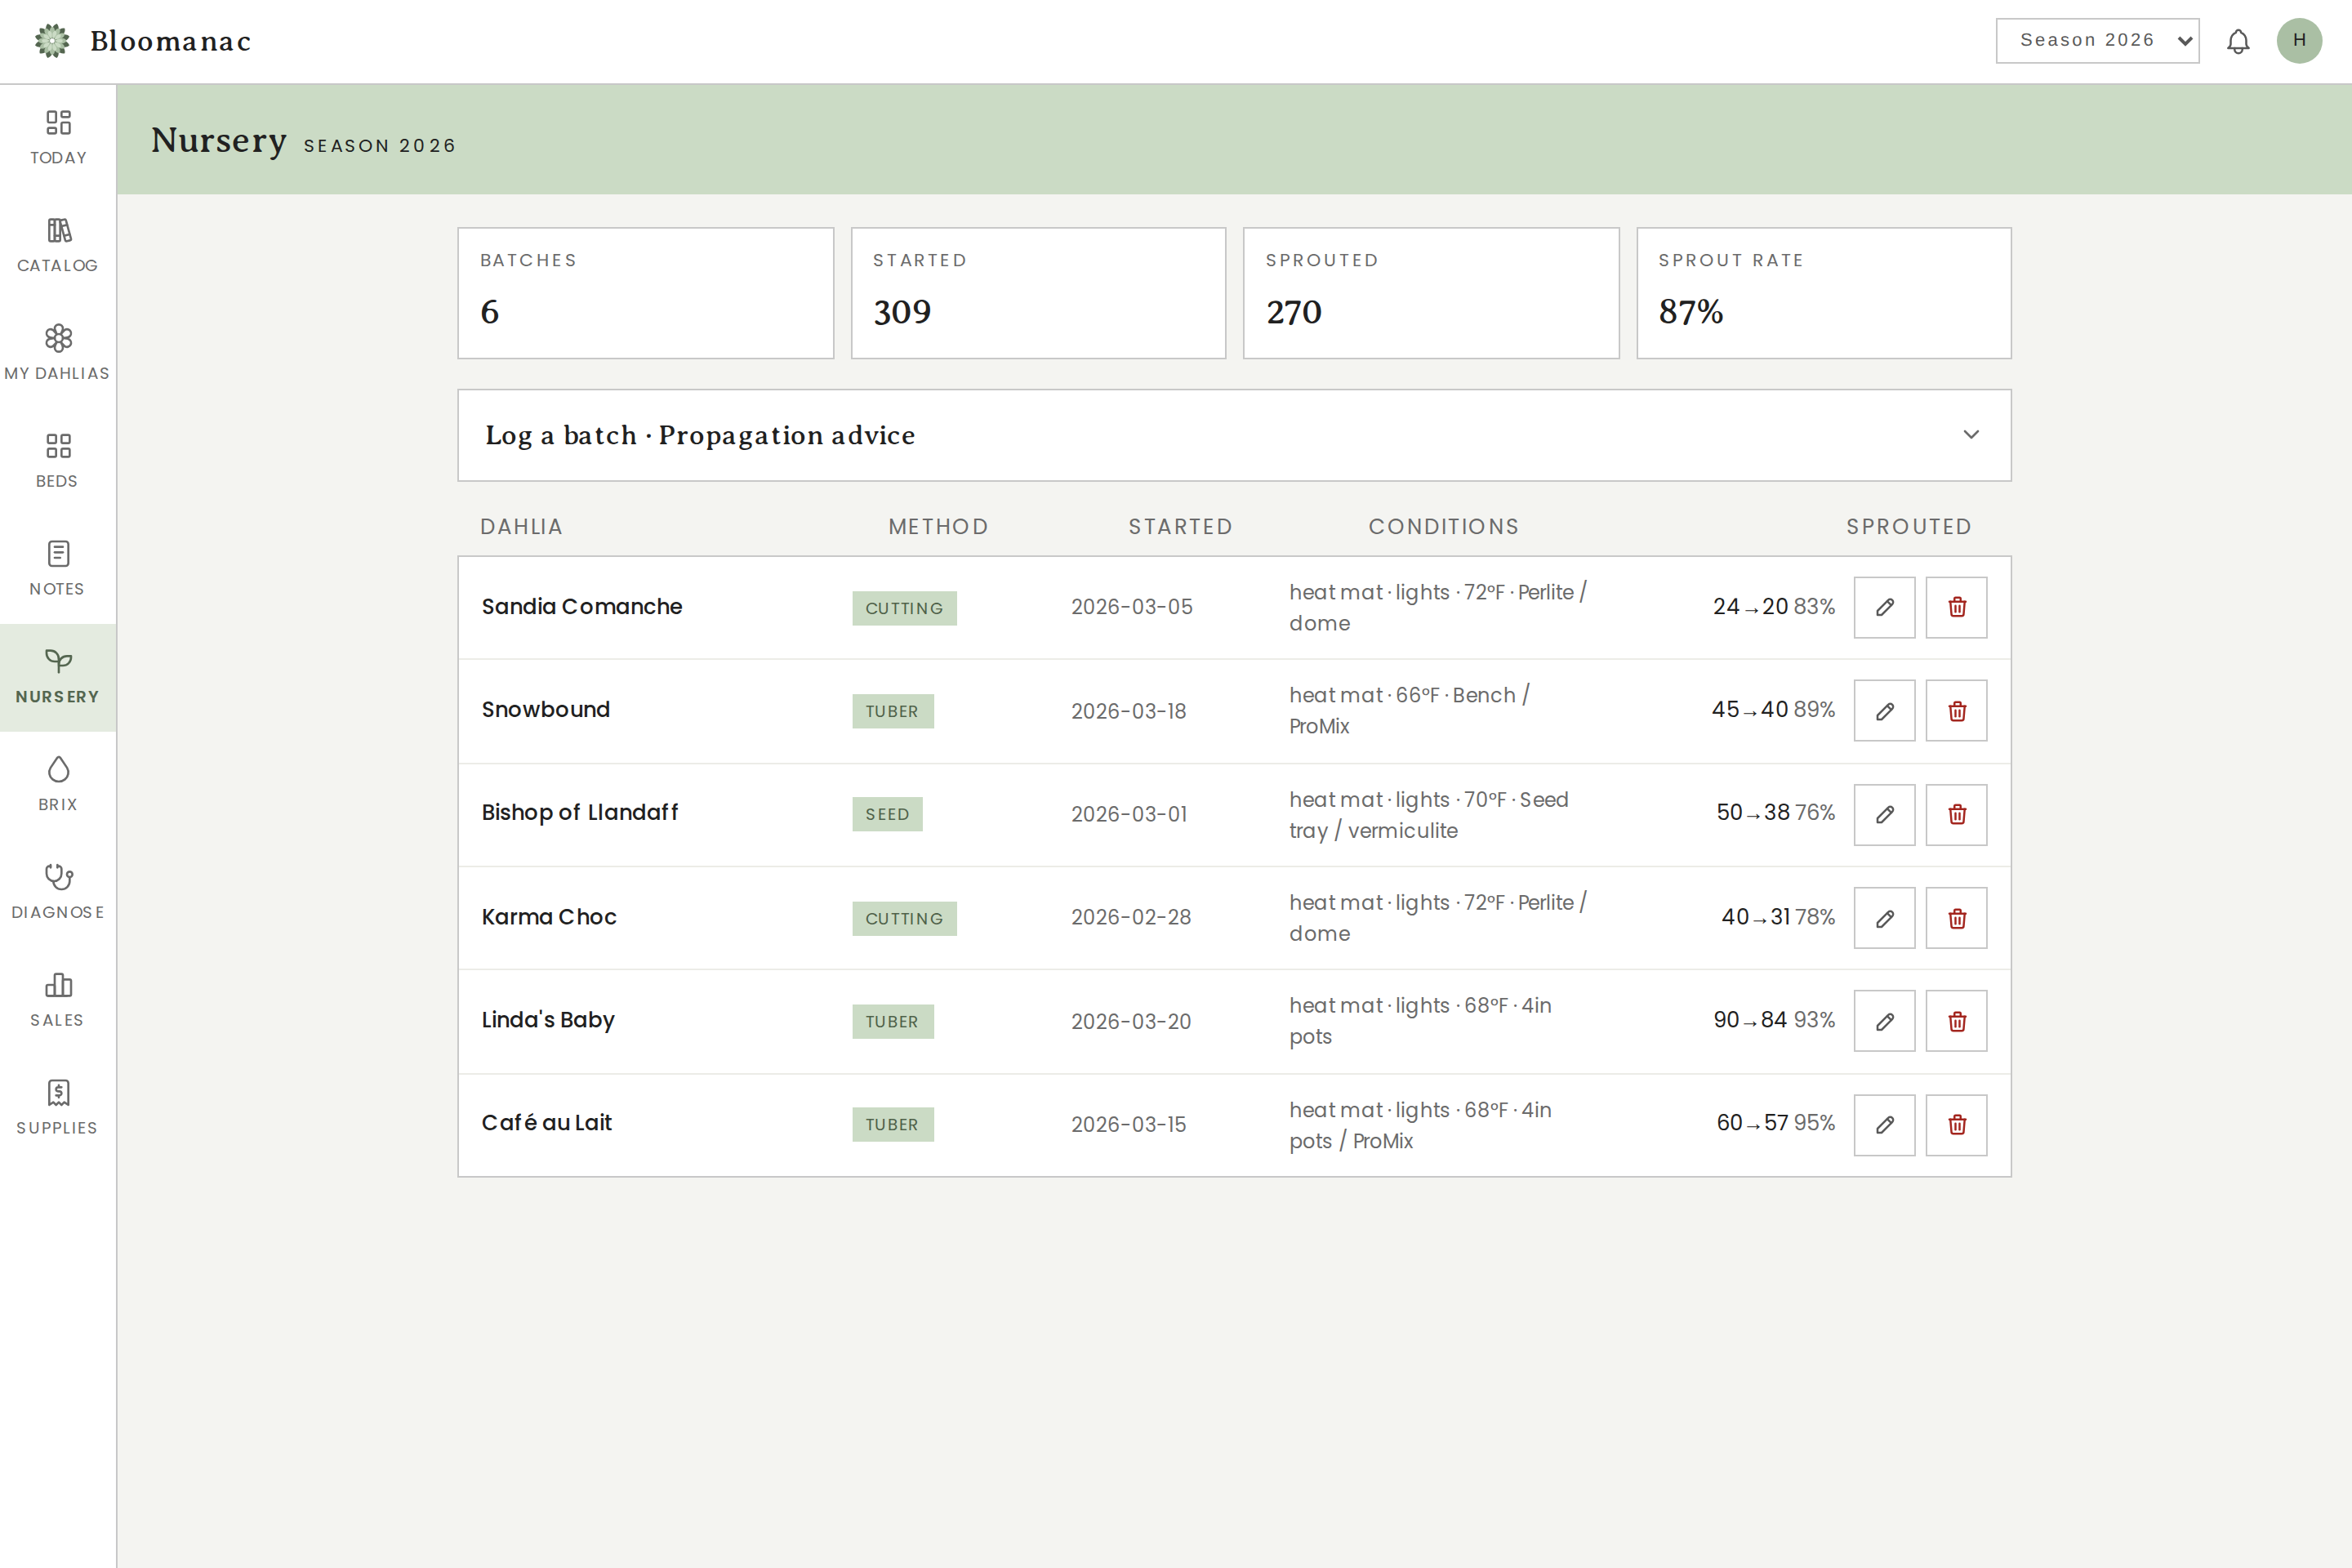
Task: Click the TUBER tag on Snowbound
Action: coord(892,711)
